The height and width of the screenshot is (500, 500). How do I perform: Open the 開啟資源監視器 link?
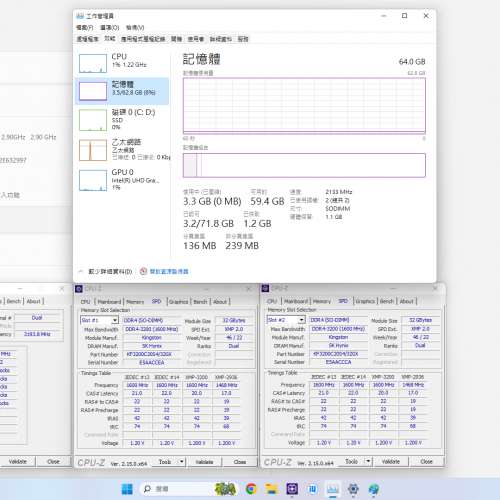pyautogui.click(x=169, y=271)
